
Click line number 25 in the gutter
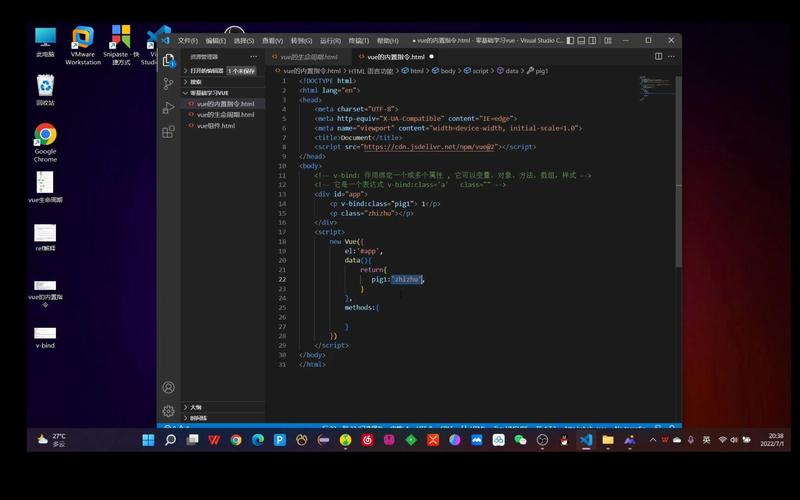(282, 308)
